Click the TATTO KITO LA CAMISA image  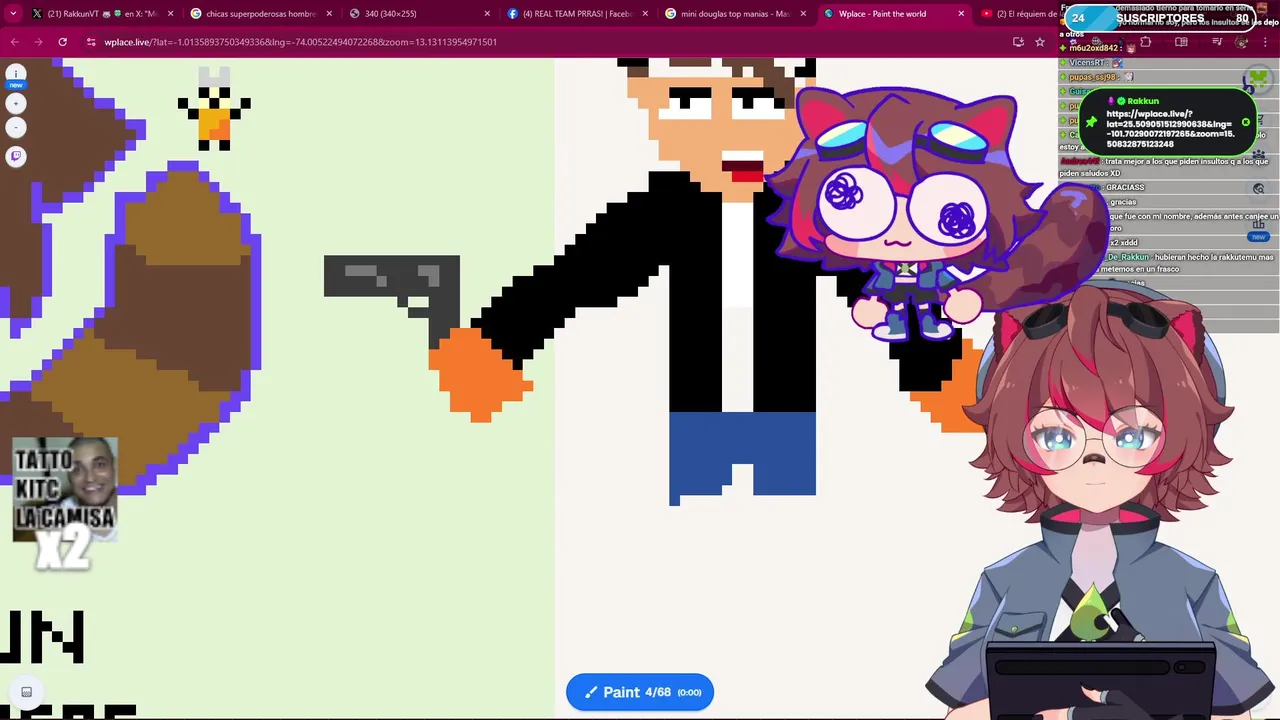(x=64, y=490)
